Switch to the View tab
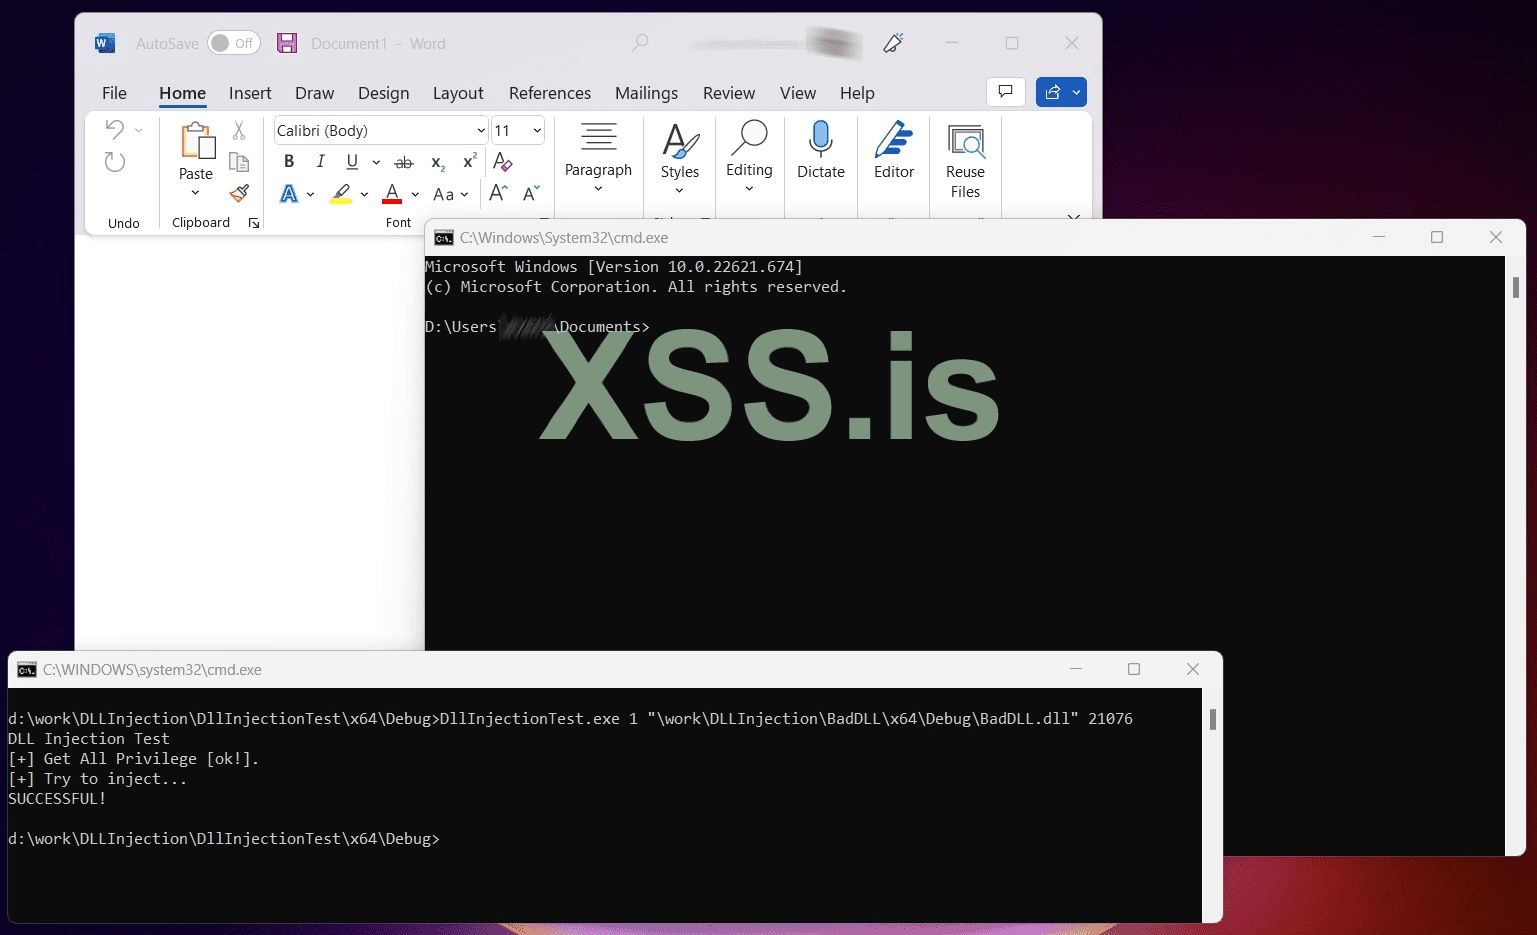The height and width of the screenshot is (935, 1537). coord(798,93)
